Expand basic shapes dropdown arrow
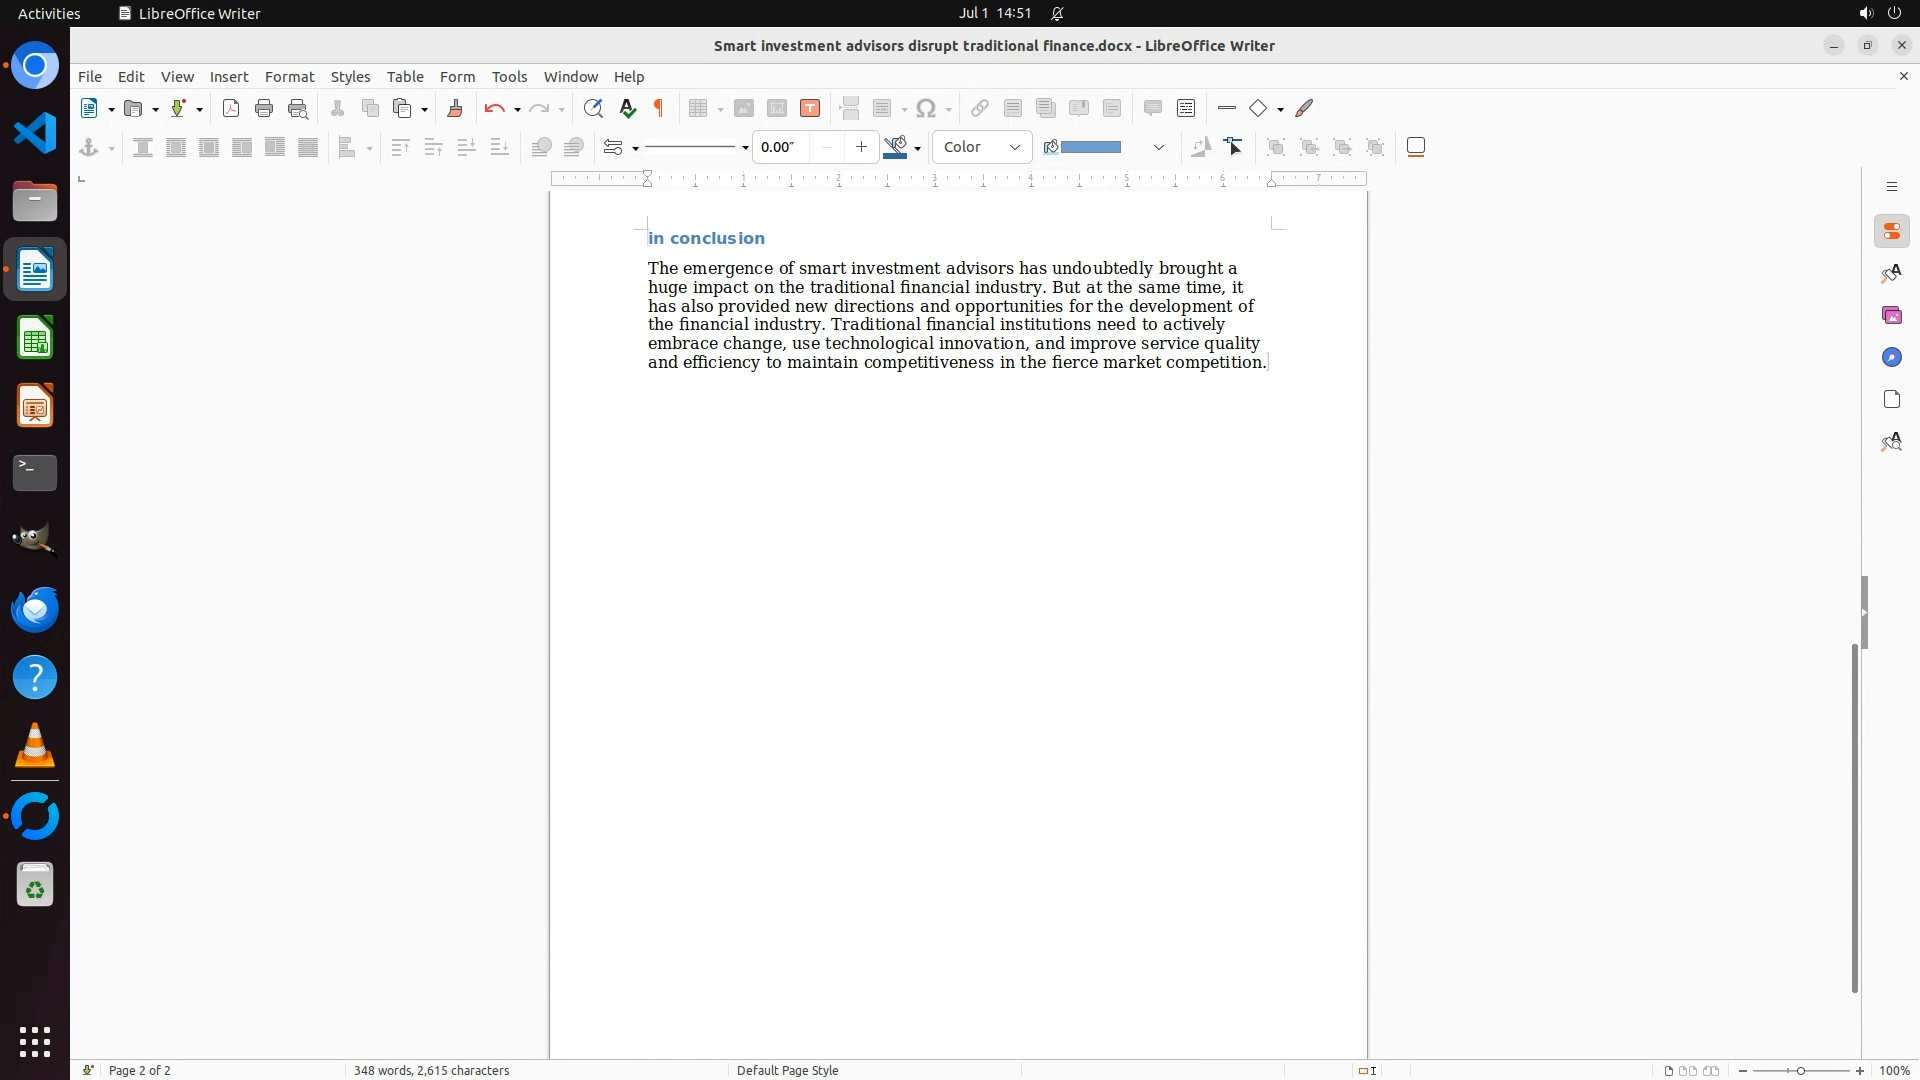The width and height of the screenshot is (1920, 1080). 1281,109
